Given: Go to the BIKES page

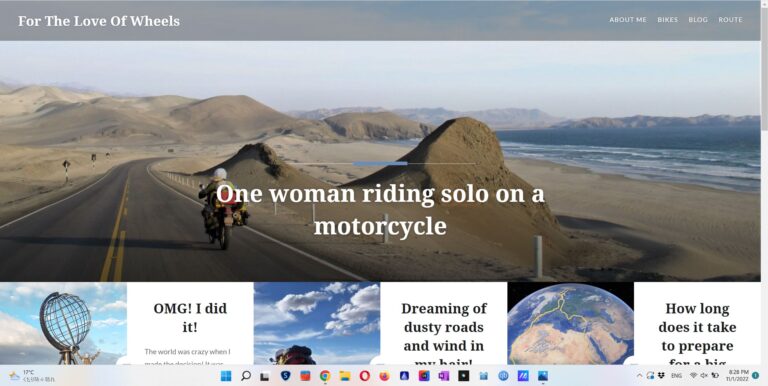Looking at the screenshot, I should (668, 20).
